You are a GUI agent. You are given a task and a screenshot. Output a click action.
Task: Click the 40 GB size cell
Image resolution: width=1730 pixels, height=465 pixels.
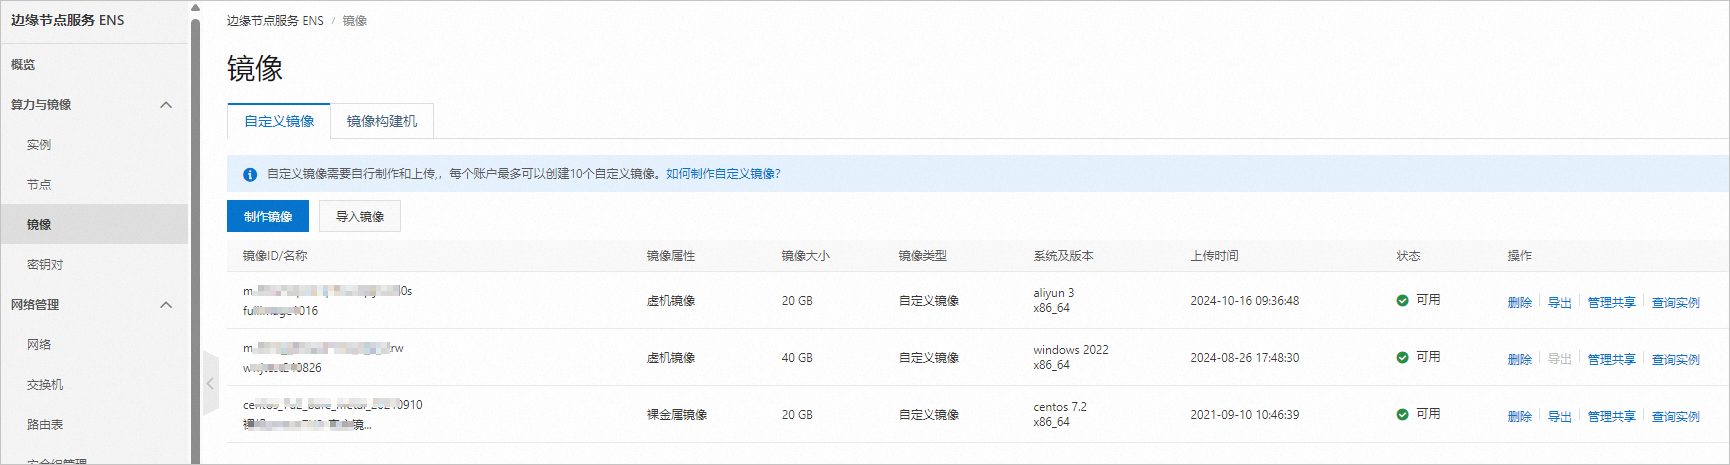[x=797, y=357]
